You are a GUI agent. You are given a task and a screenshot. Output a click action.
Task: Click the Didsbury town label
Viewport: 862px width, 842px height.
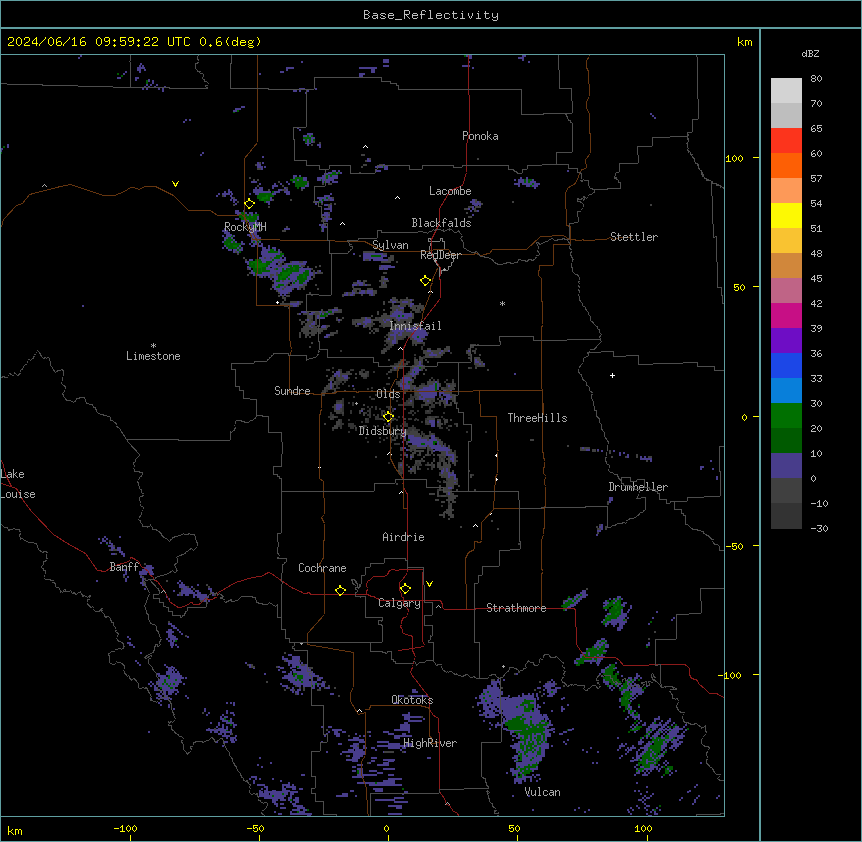[383, 431]
